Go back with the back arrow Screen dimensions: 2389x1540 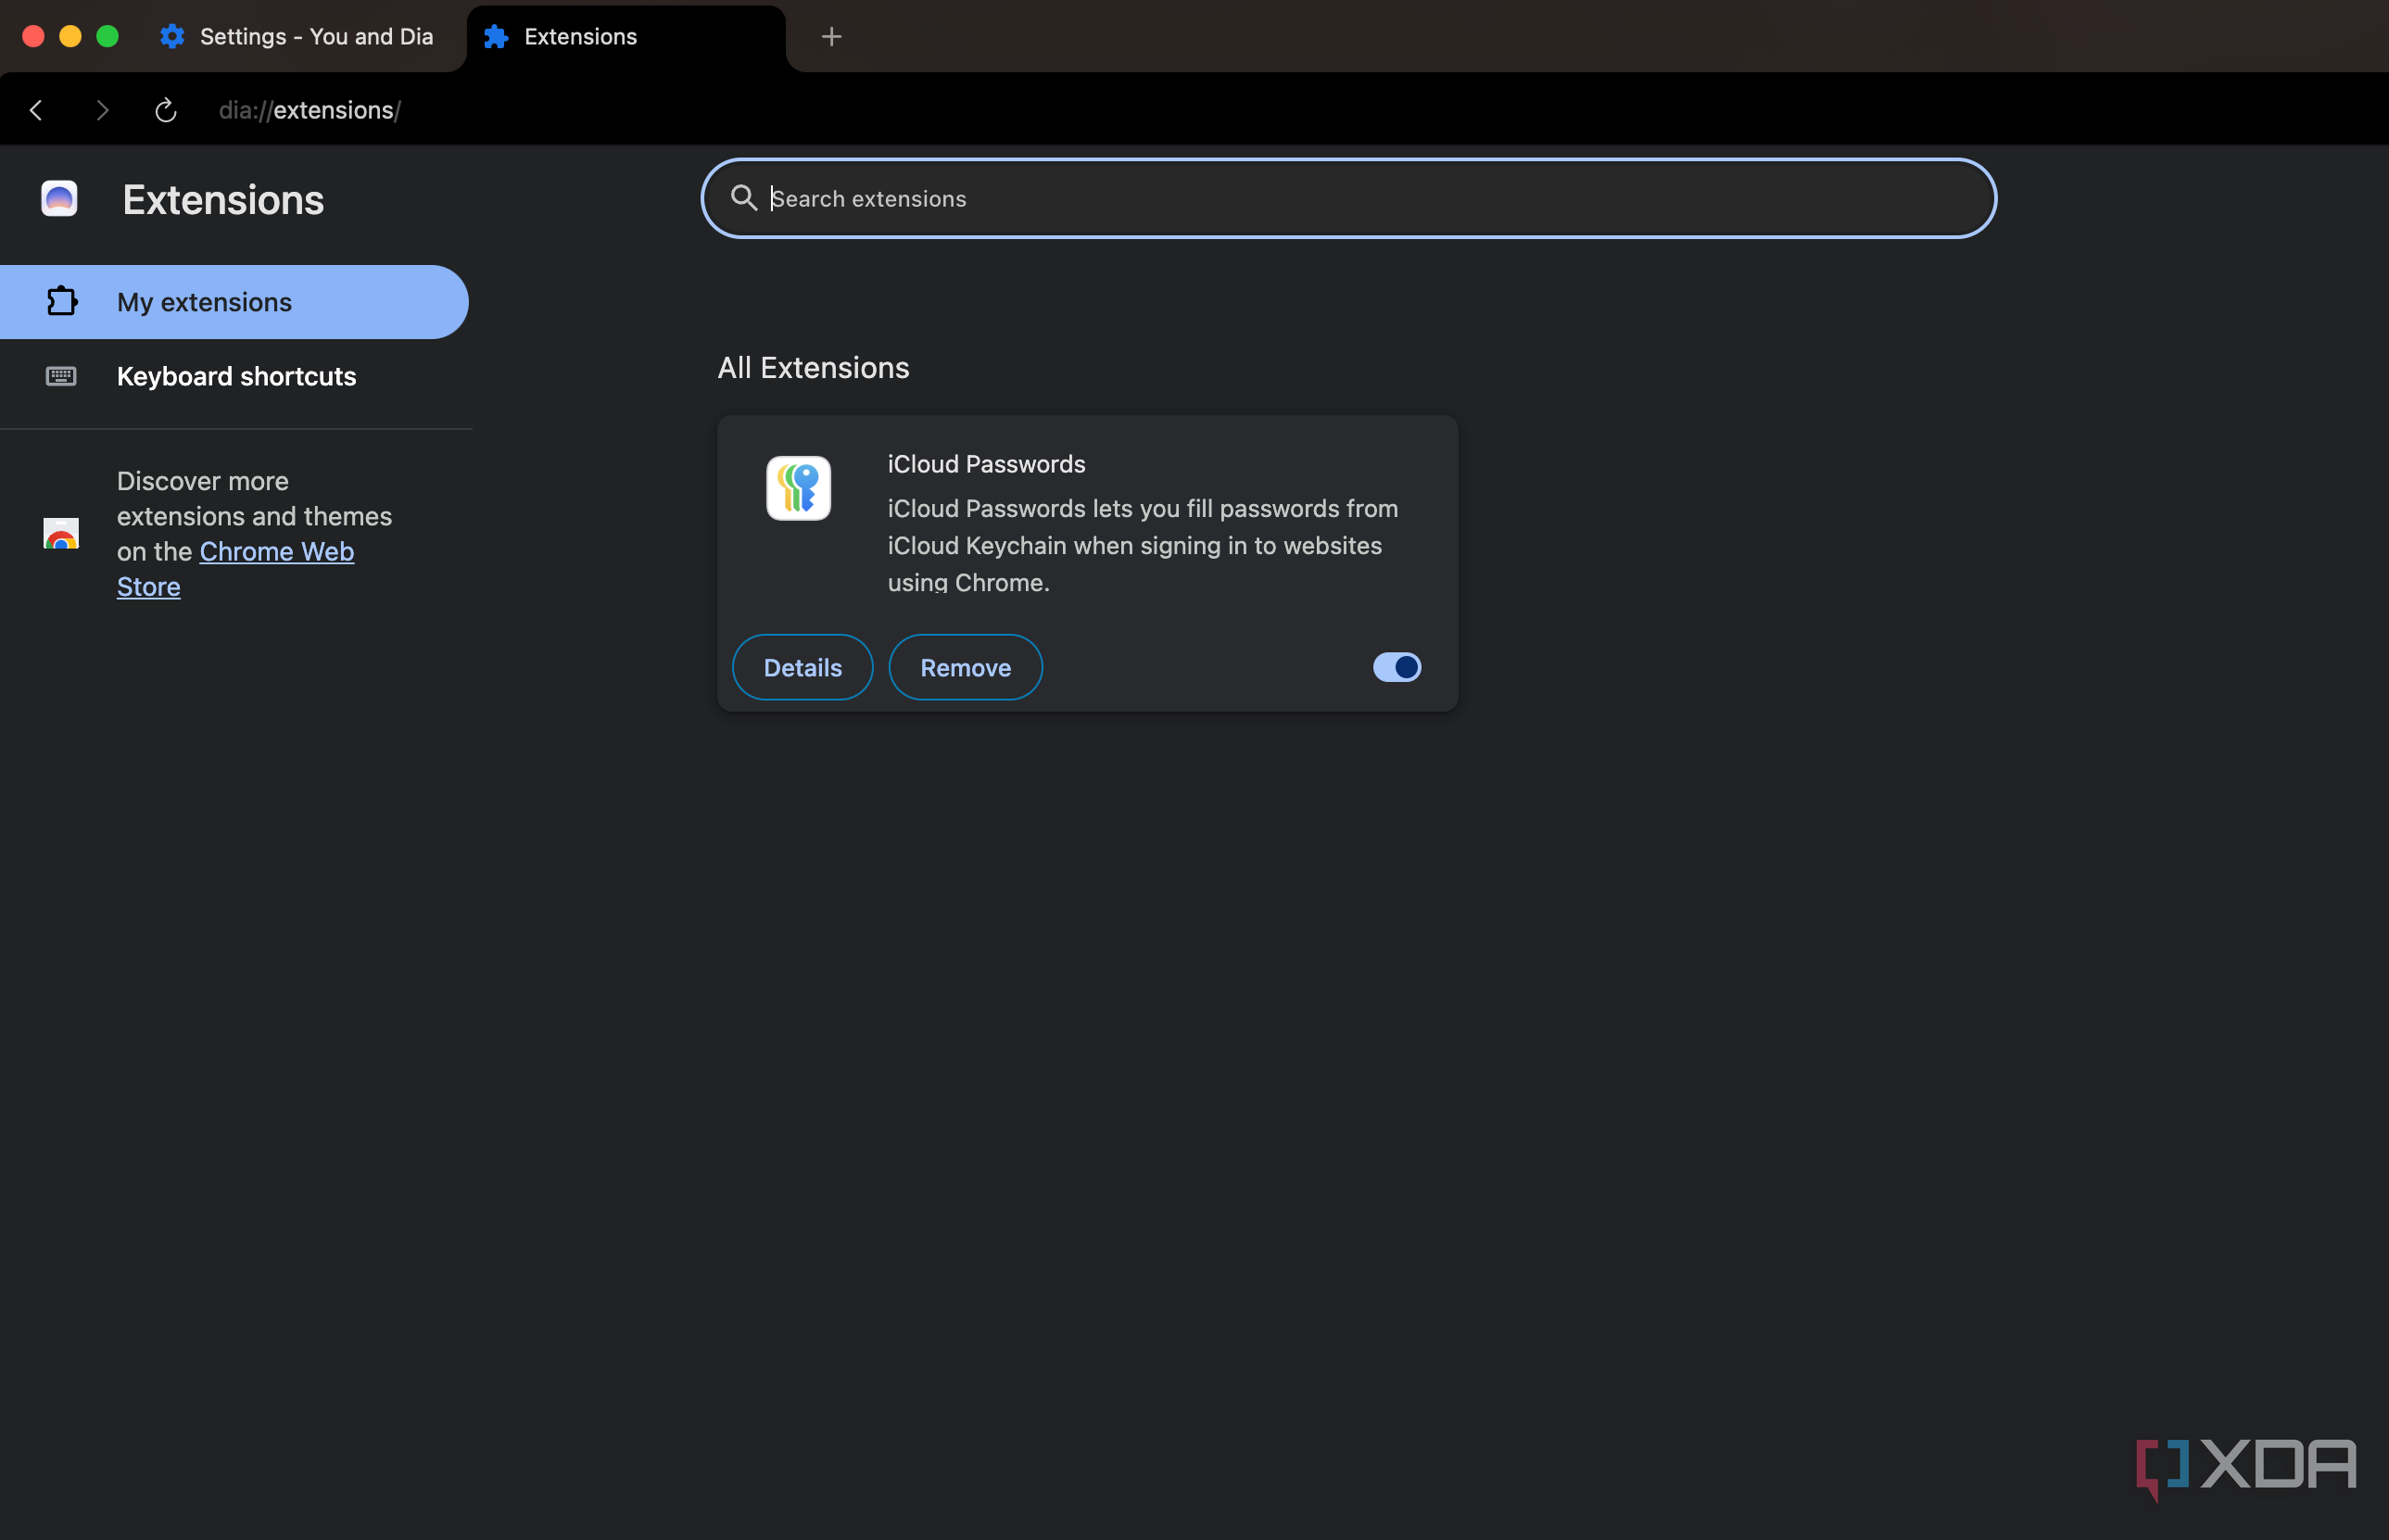36,110
